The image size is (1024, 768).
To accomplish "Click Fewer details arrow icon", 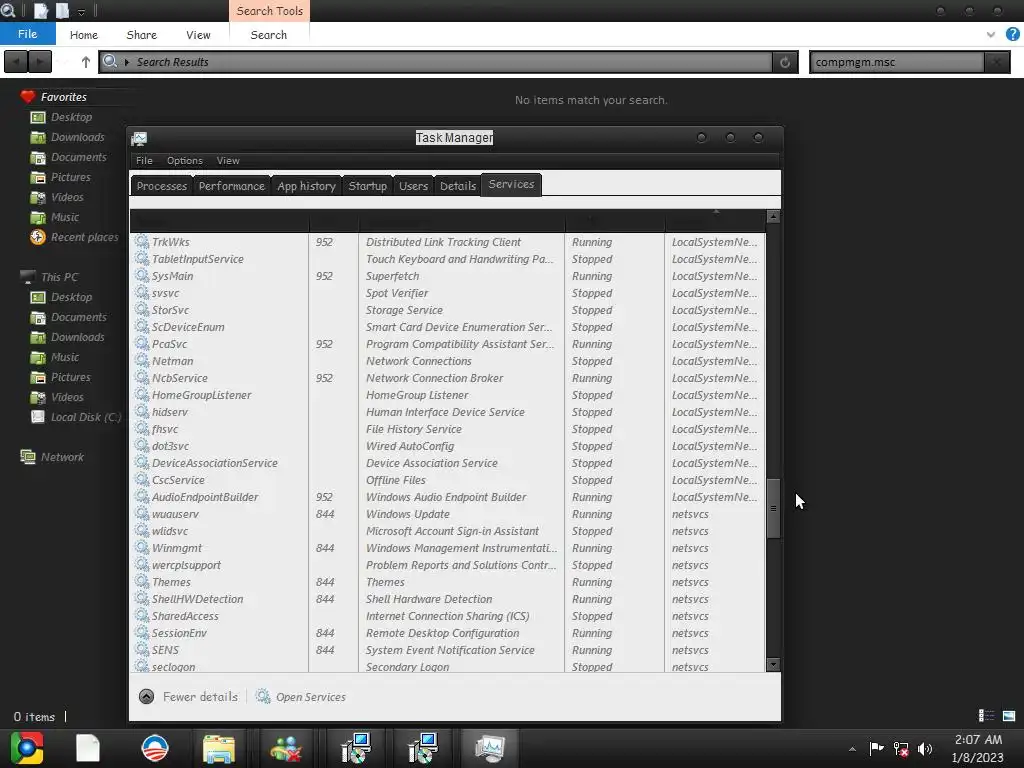I will (x=146, y=697).
